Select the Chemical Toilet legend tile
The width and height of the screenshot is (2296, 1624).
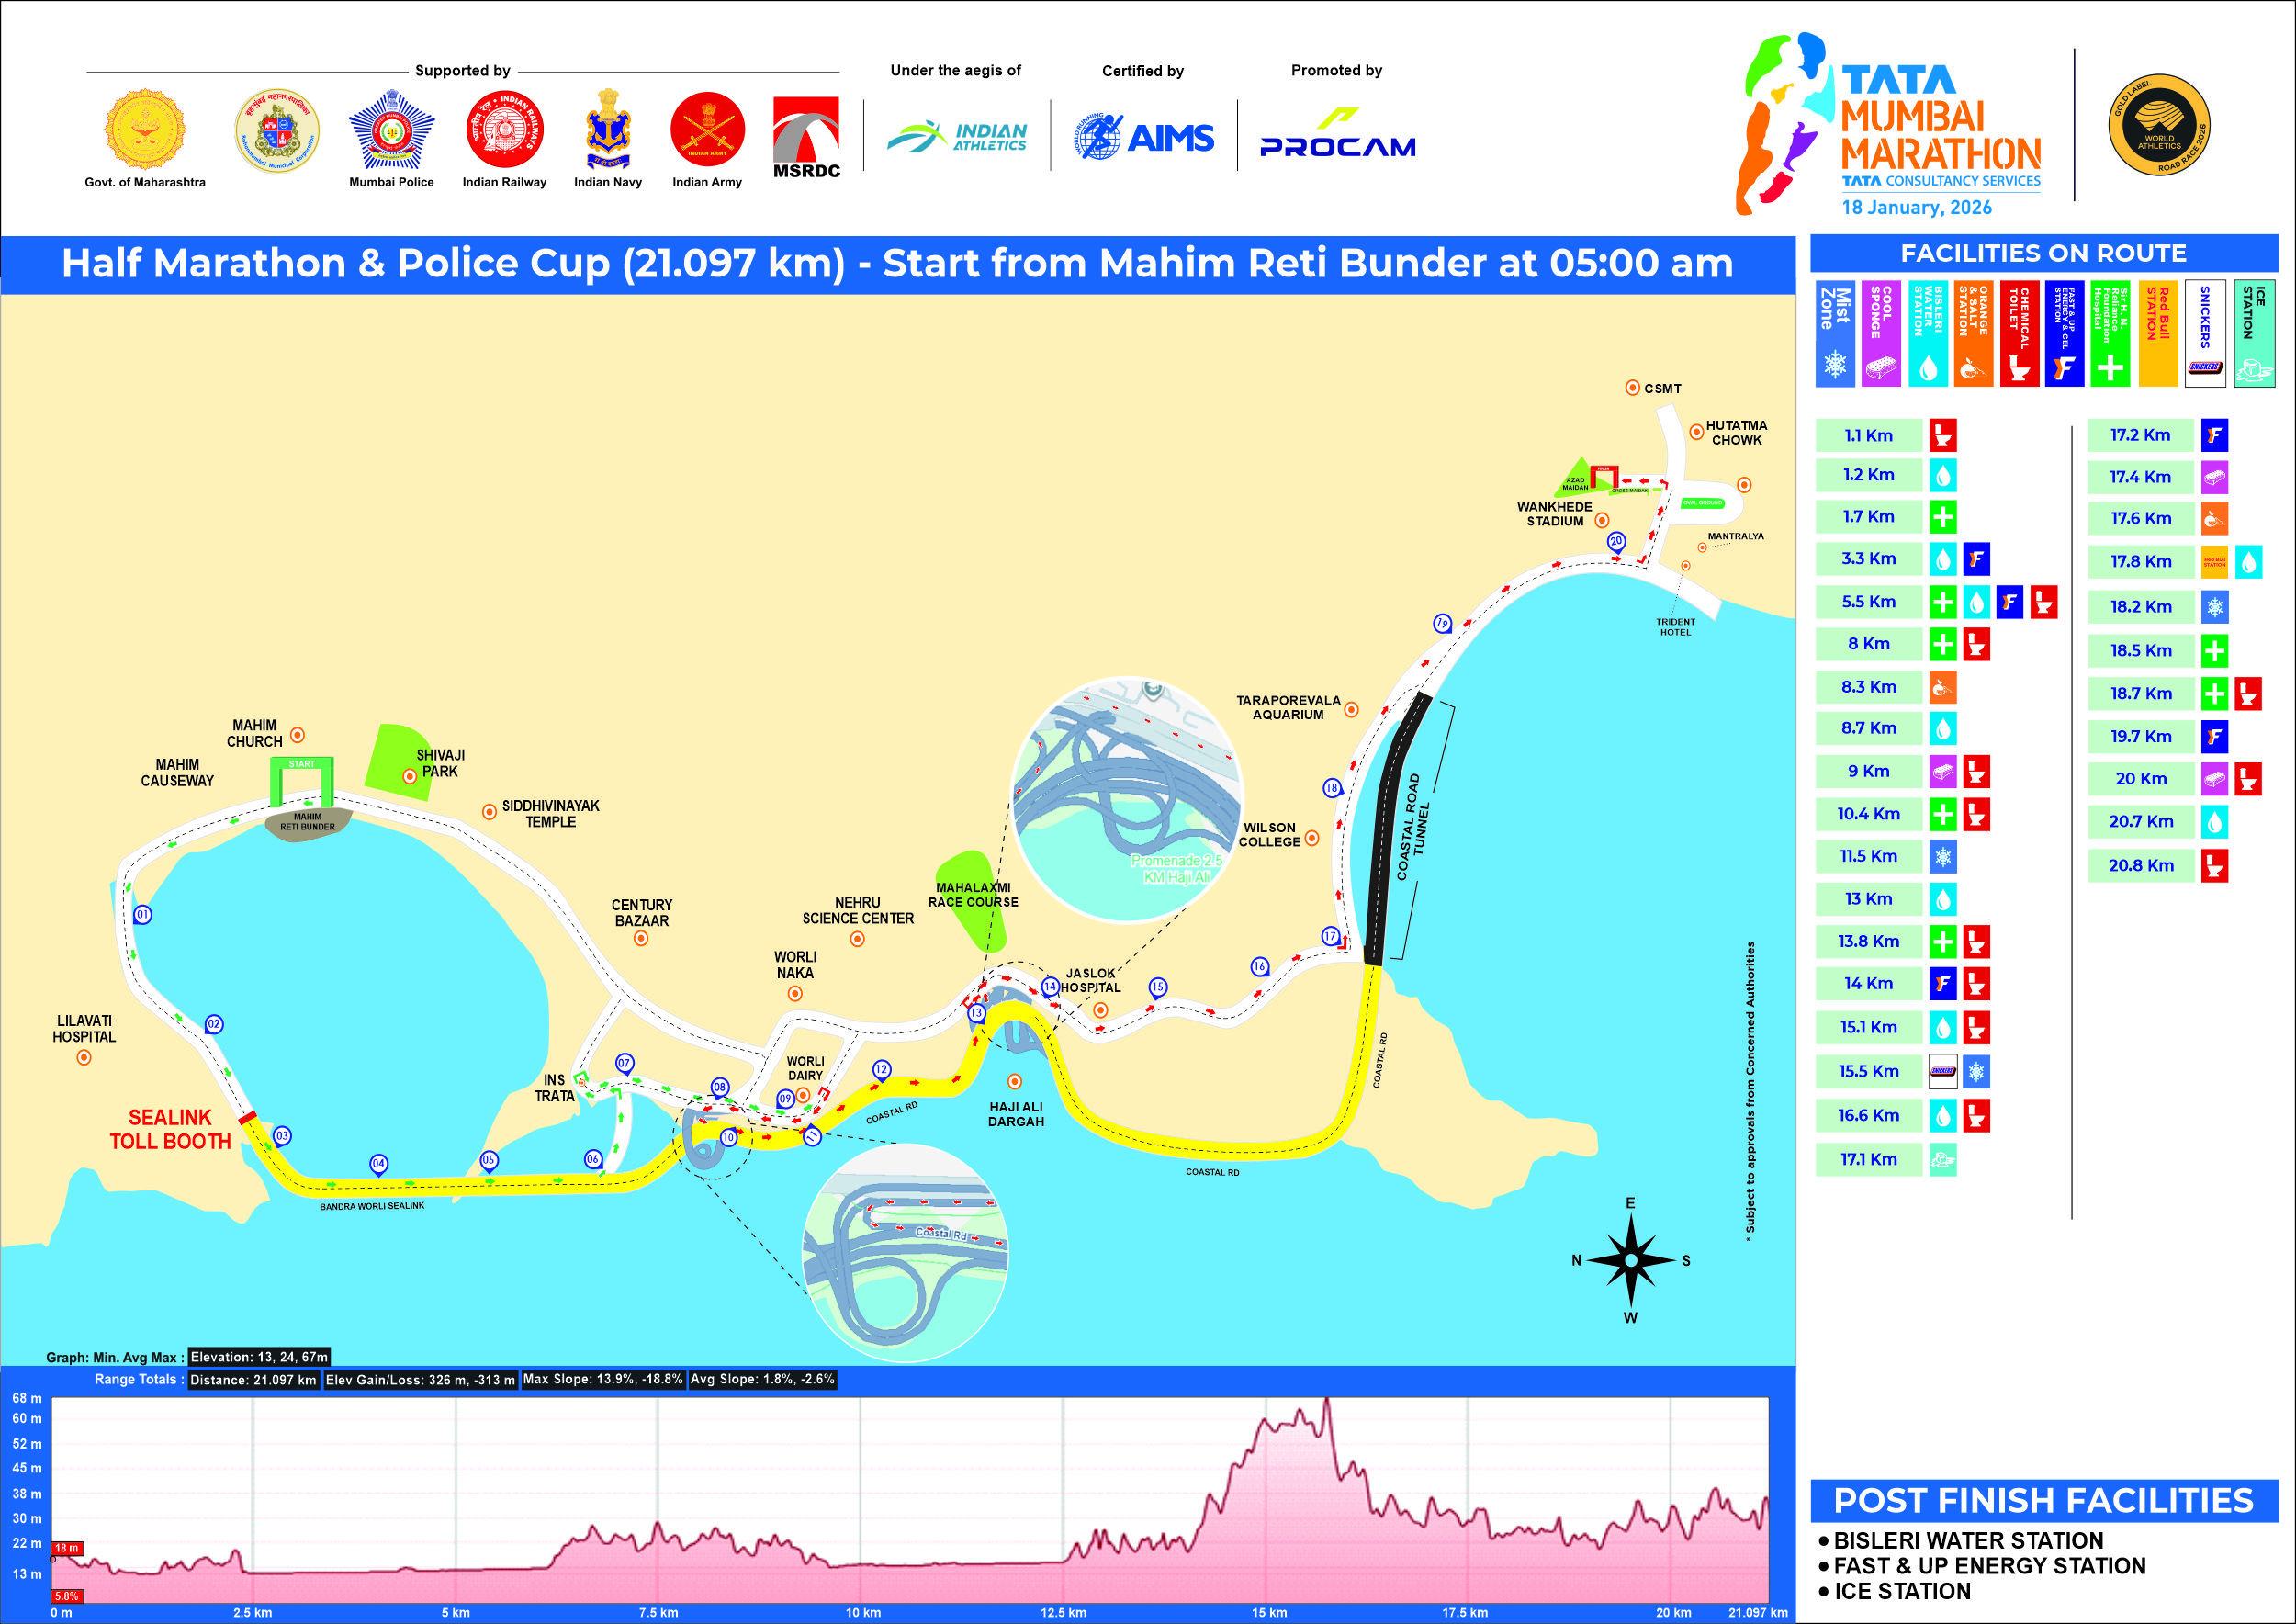2019,333
